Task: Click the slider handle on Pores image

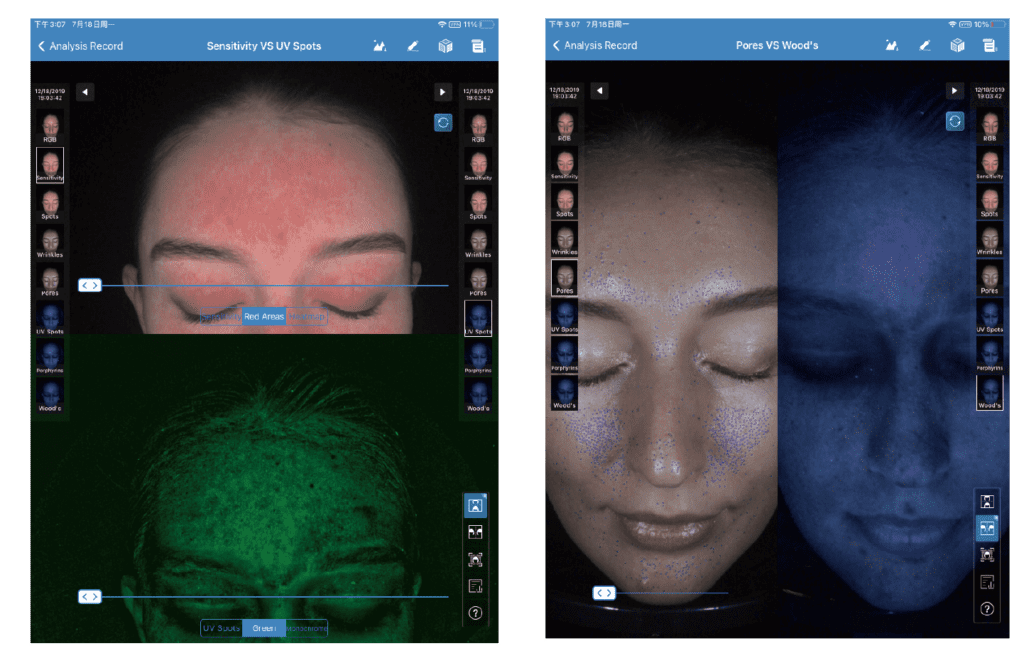Action: 604,593
